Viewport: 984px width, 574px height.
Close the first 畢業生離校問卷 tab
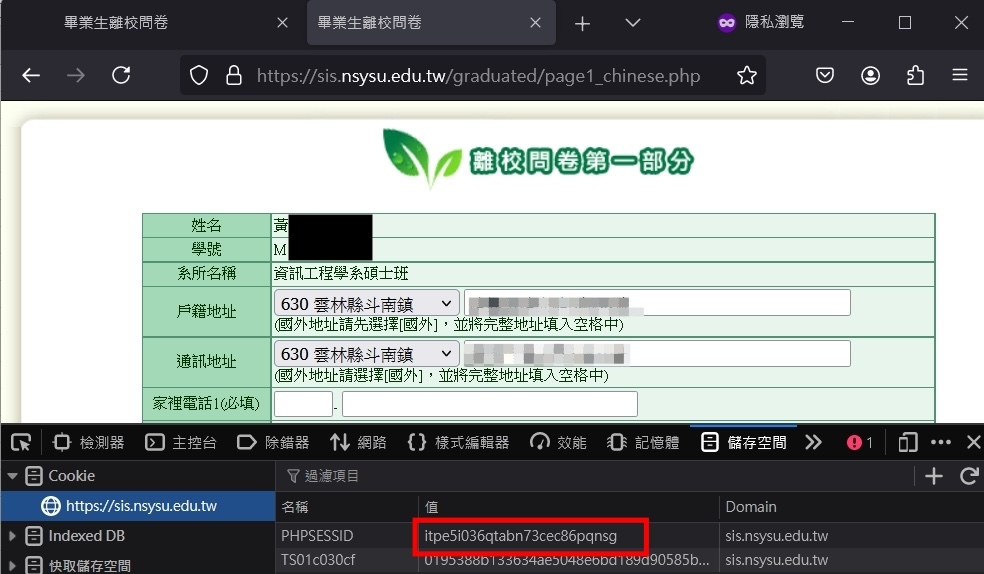point(282,23)
